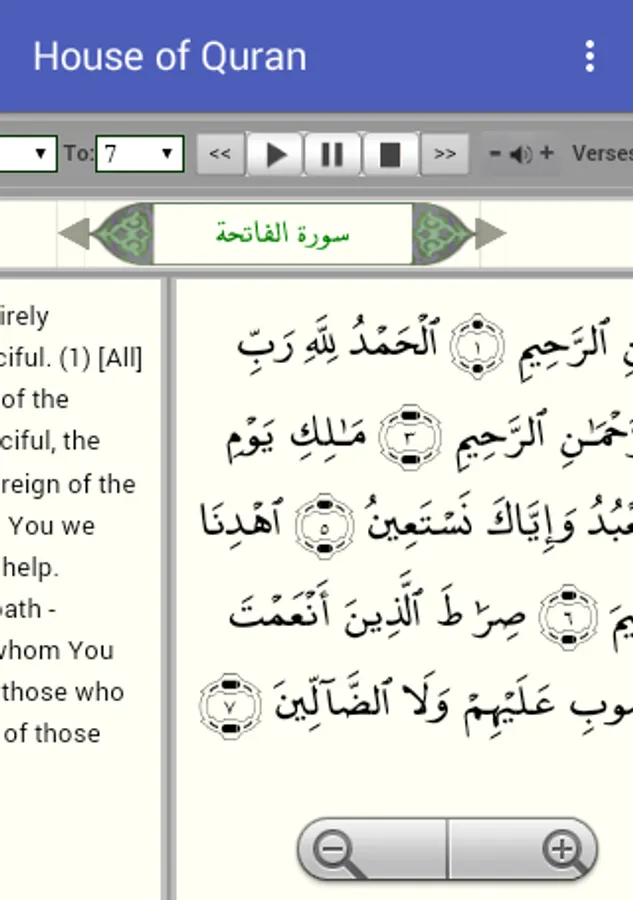Tap verse marker number ٧
The image size is (633, 900).
click(x=230, y=707)
